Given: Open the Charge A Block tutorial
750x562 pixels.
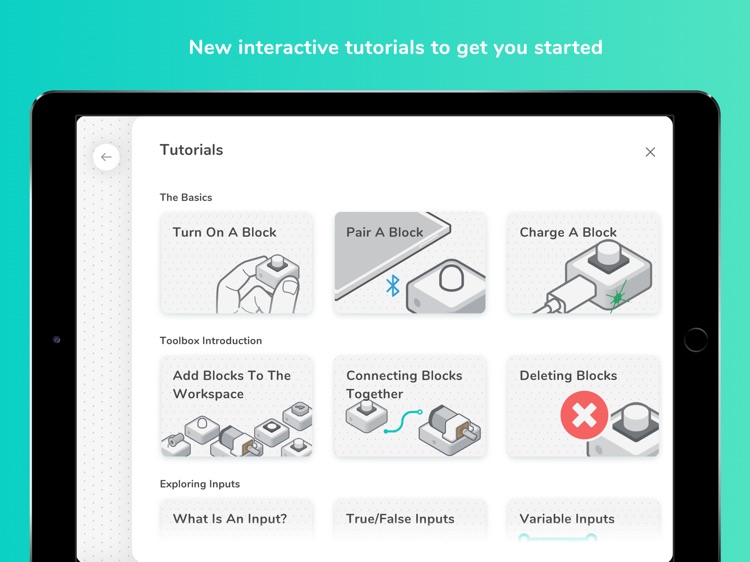Looking at the screenshot, I should pyautogui.click(x=584, y=263).
